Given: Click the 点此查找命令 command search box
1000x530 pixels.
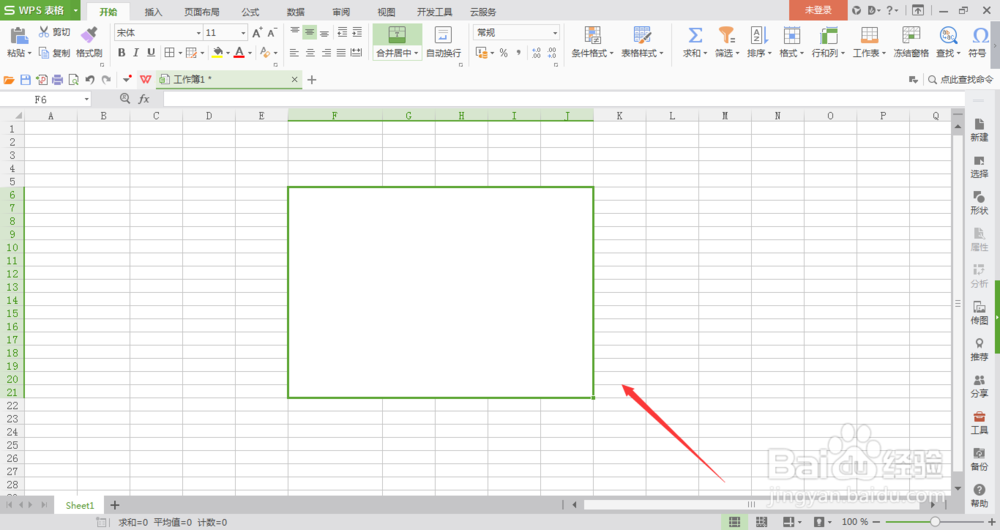Looking at the screenshot, I should 960,80.
